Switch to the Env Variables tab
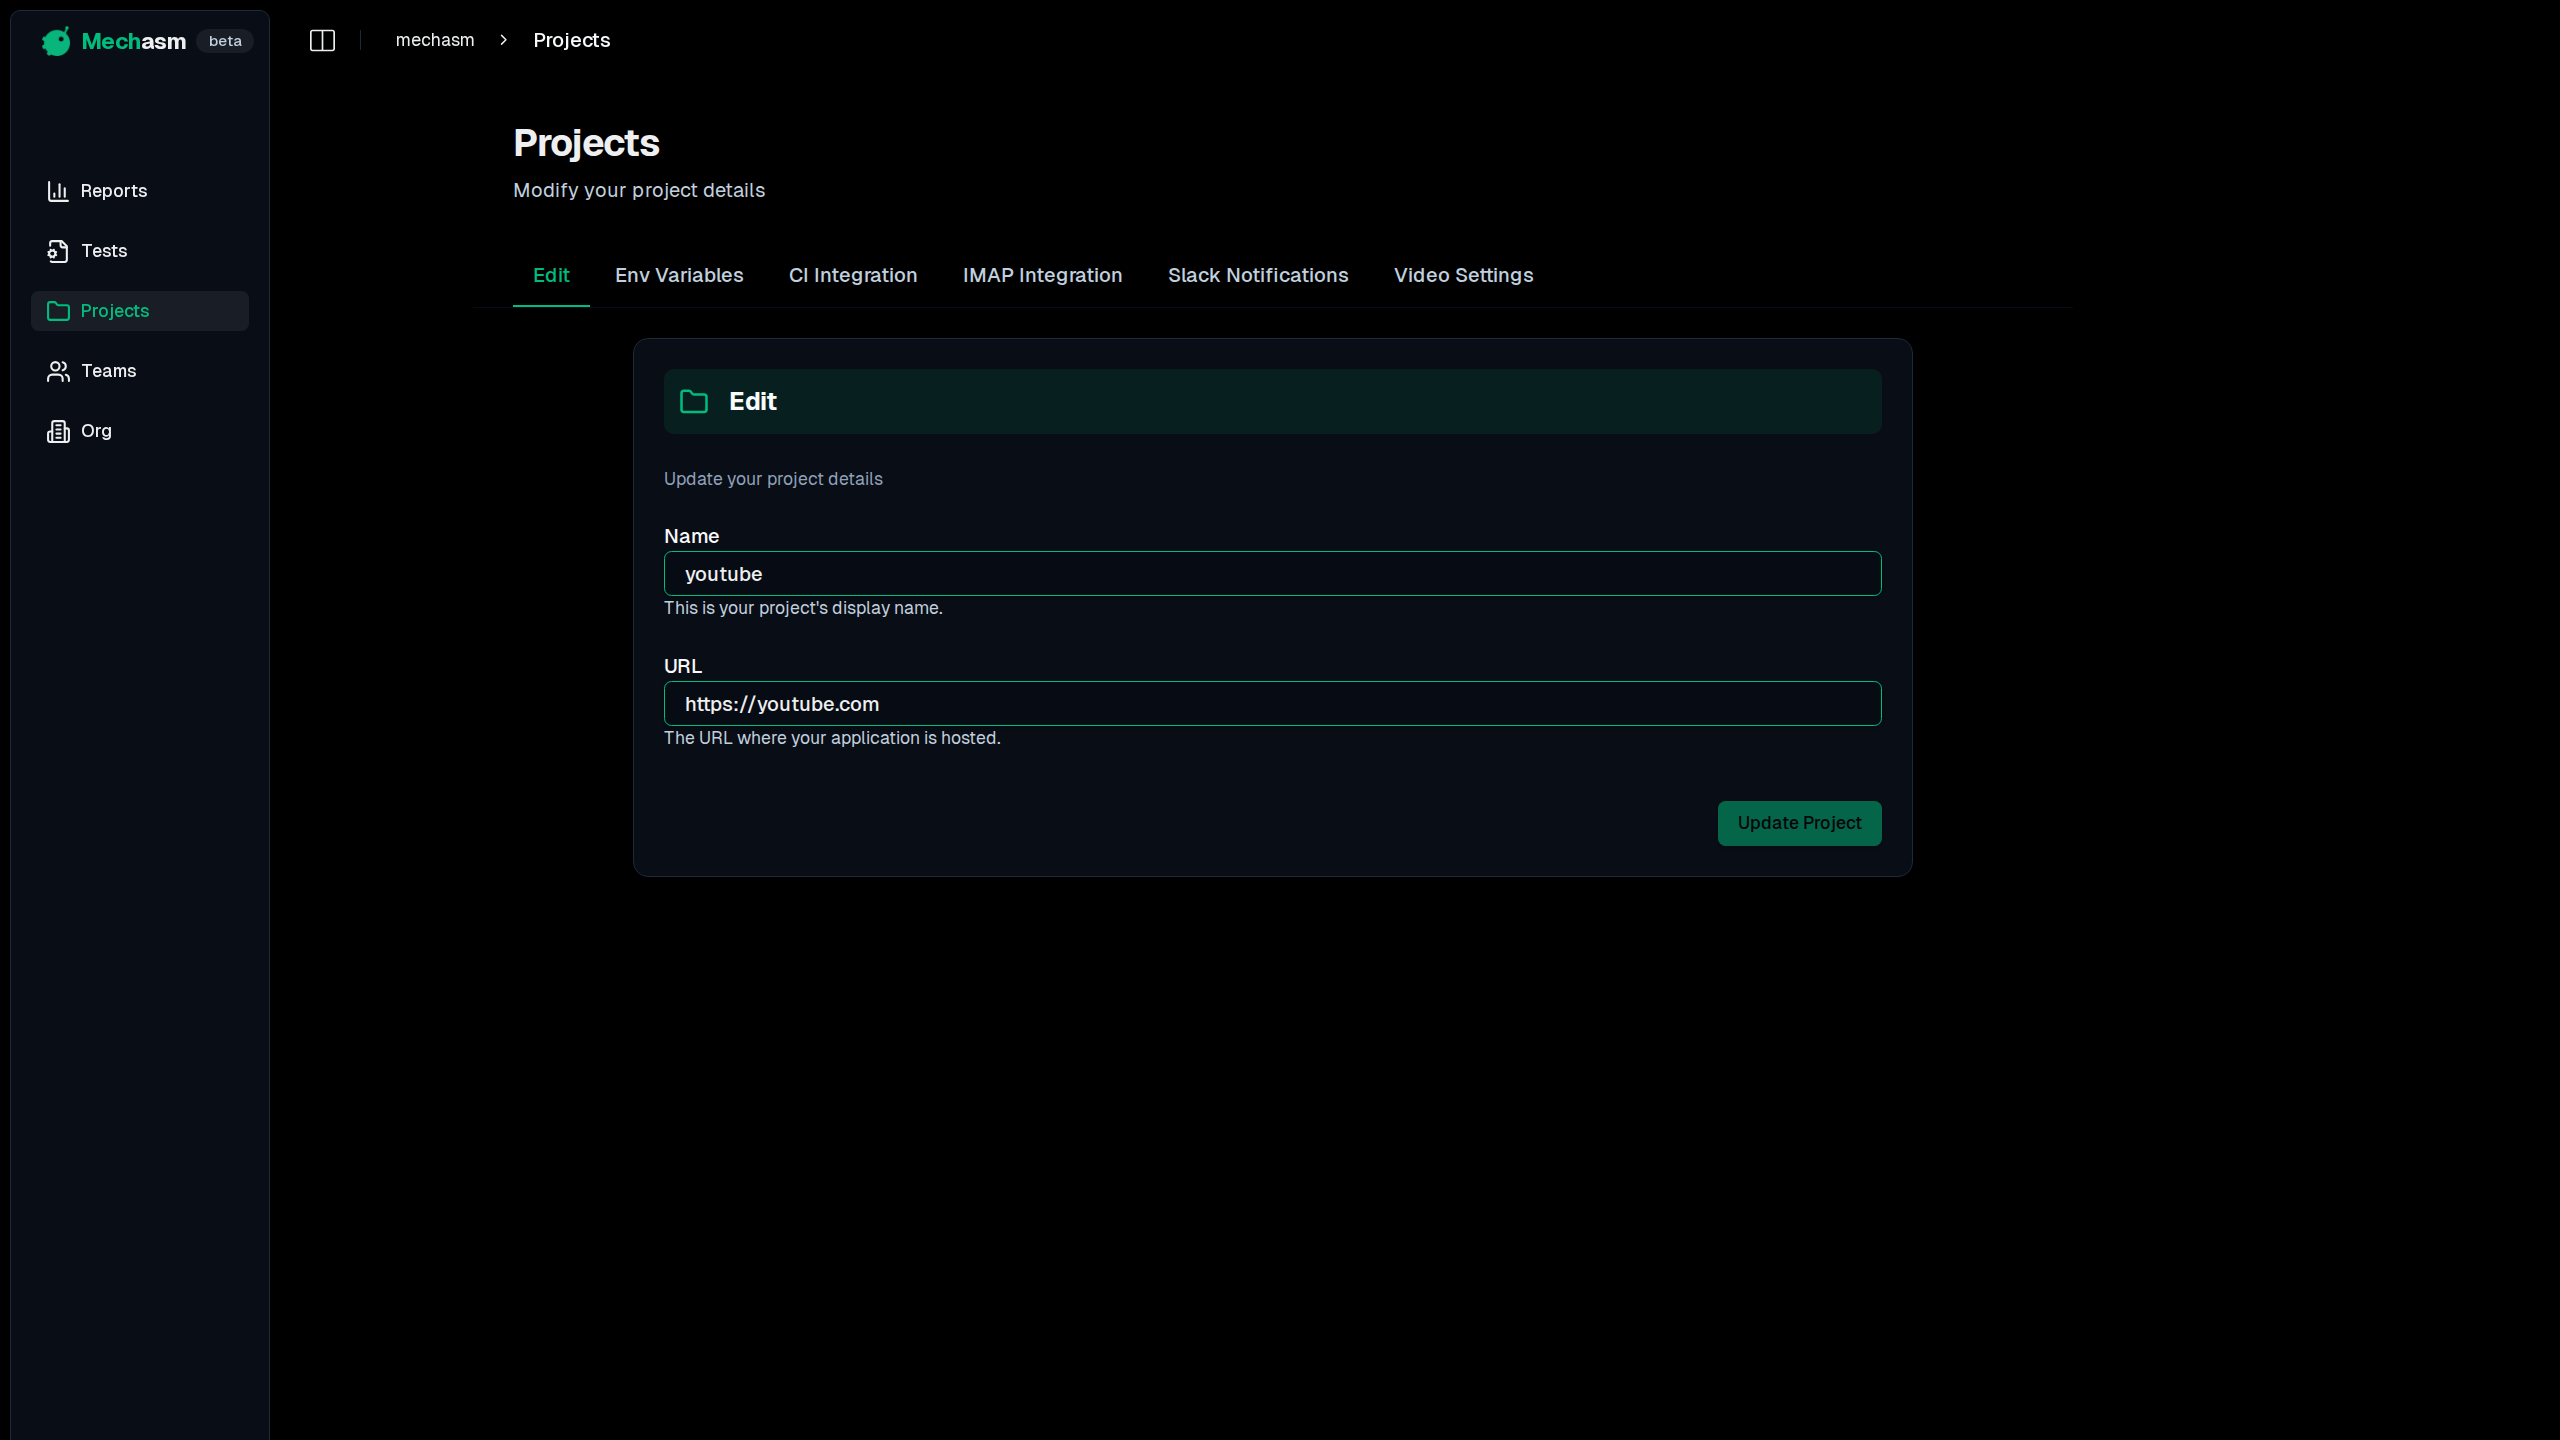Image resolution: width=2560 pixels, height=1440 pixels. click(x=678, y=275)
